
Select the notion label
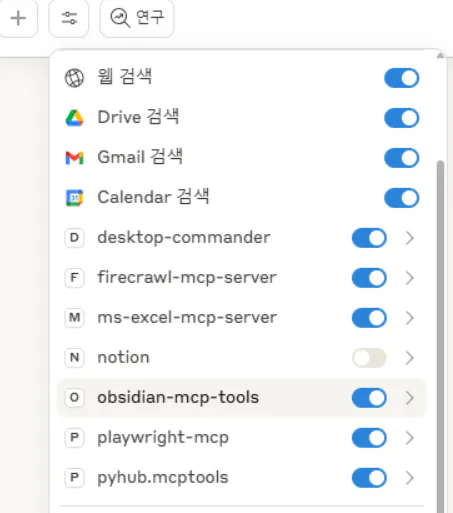(x=123, y=357)
